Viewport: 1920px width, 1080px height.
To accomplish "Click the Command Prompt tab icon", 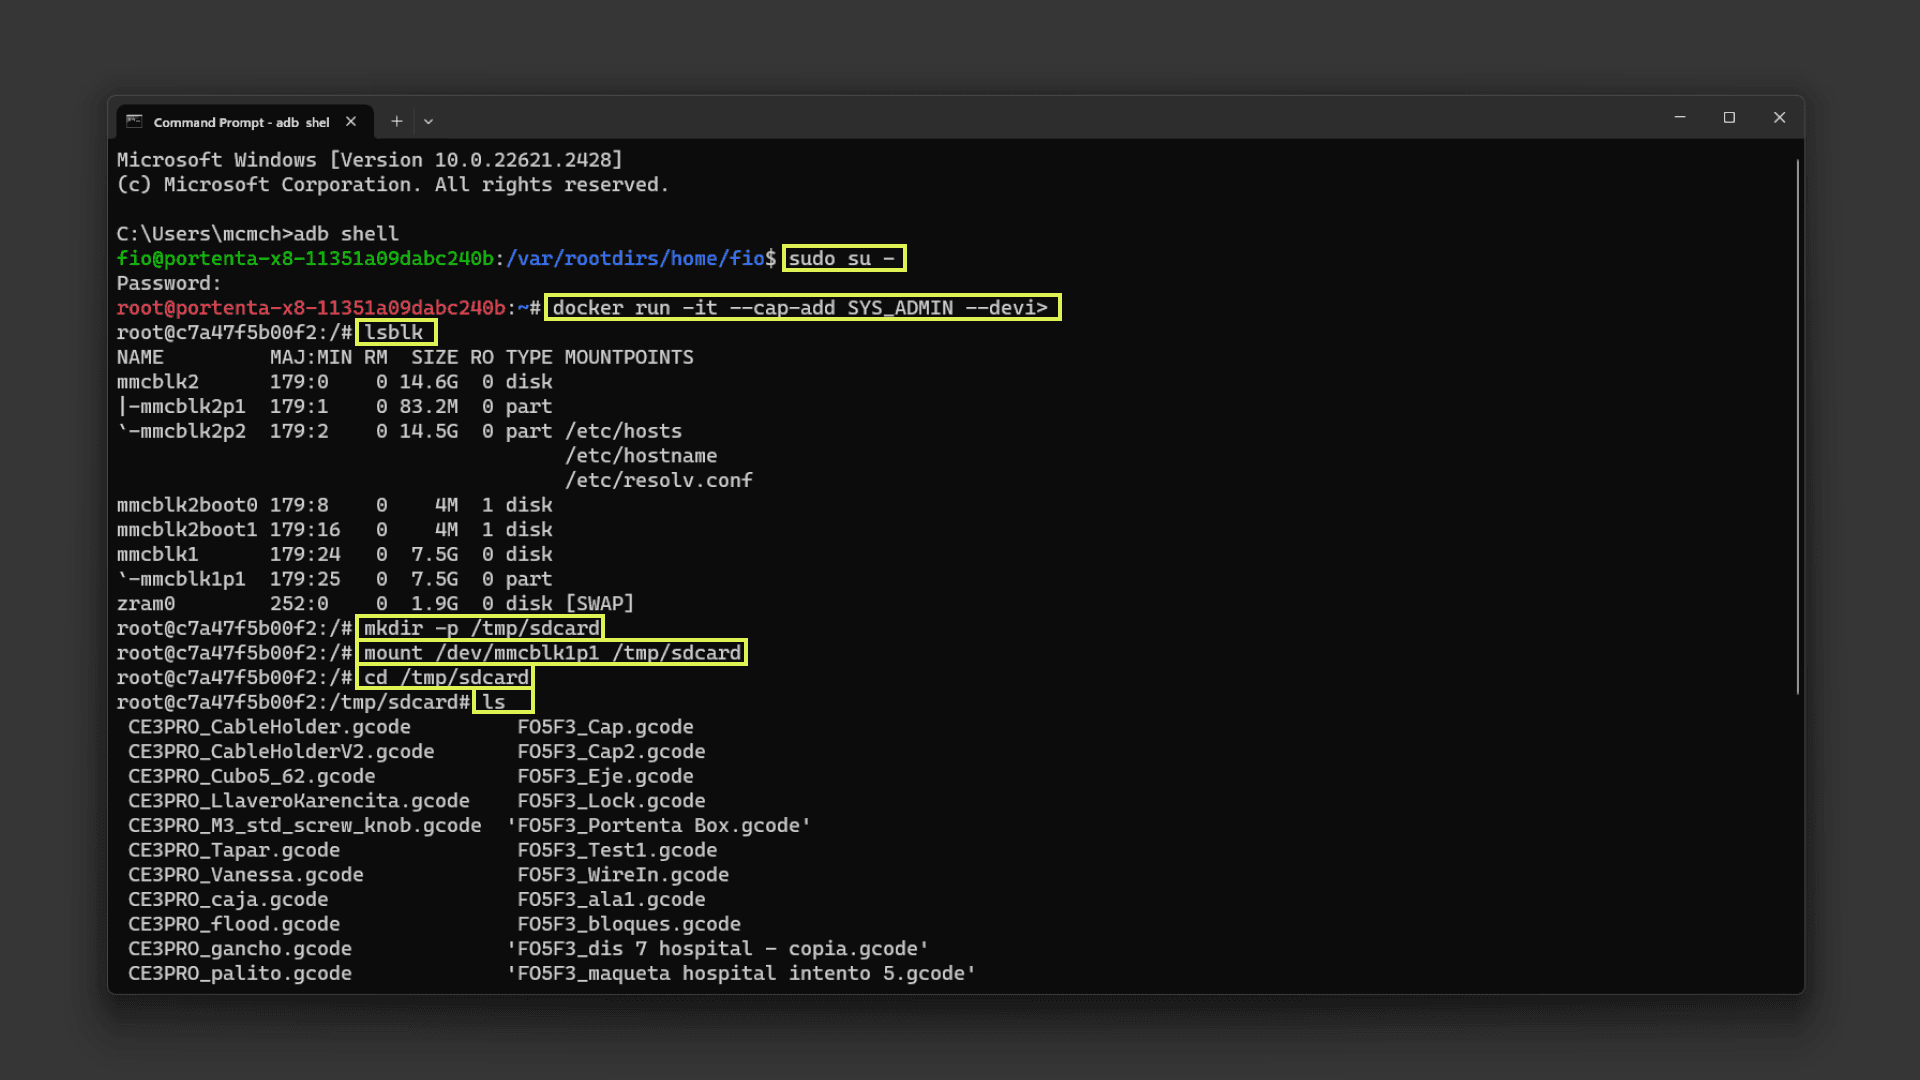I will (134, 121).
